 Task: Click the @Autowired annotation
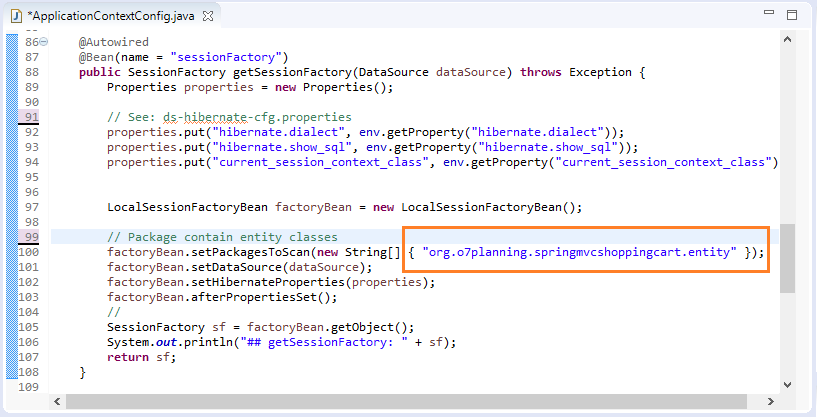pos(114,42)
